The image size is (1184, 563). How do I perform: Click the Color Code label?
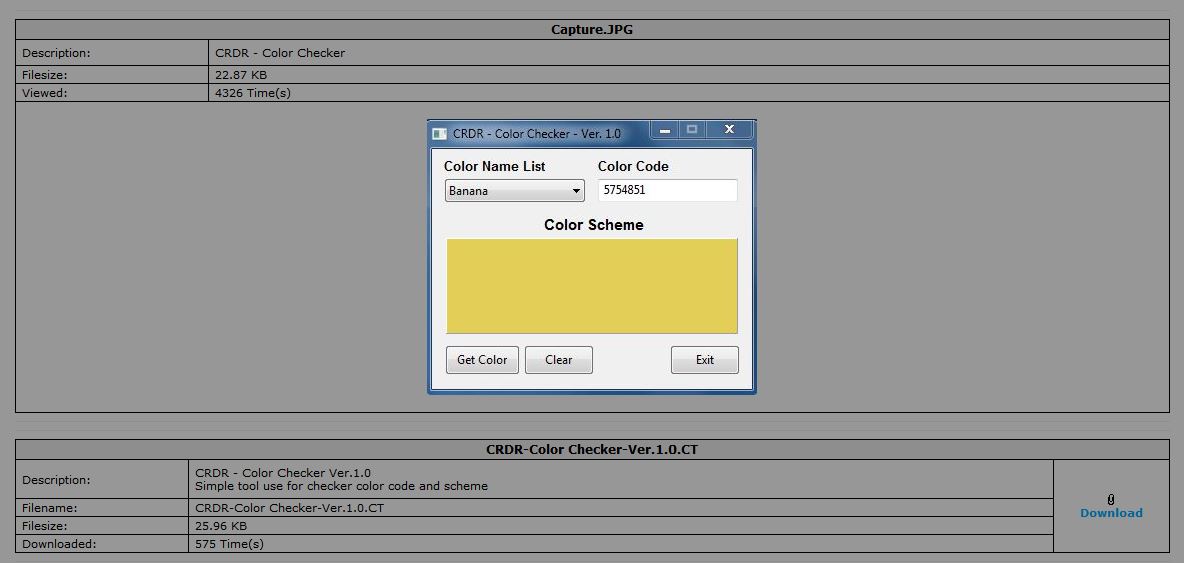[x=633, y=166]
